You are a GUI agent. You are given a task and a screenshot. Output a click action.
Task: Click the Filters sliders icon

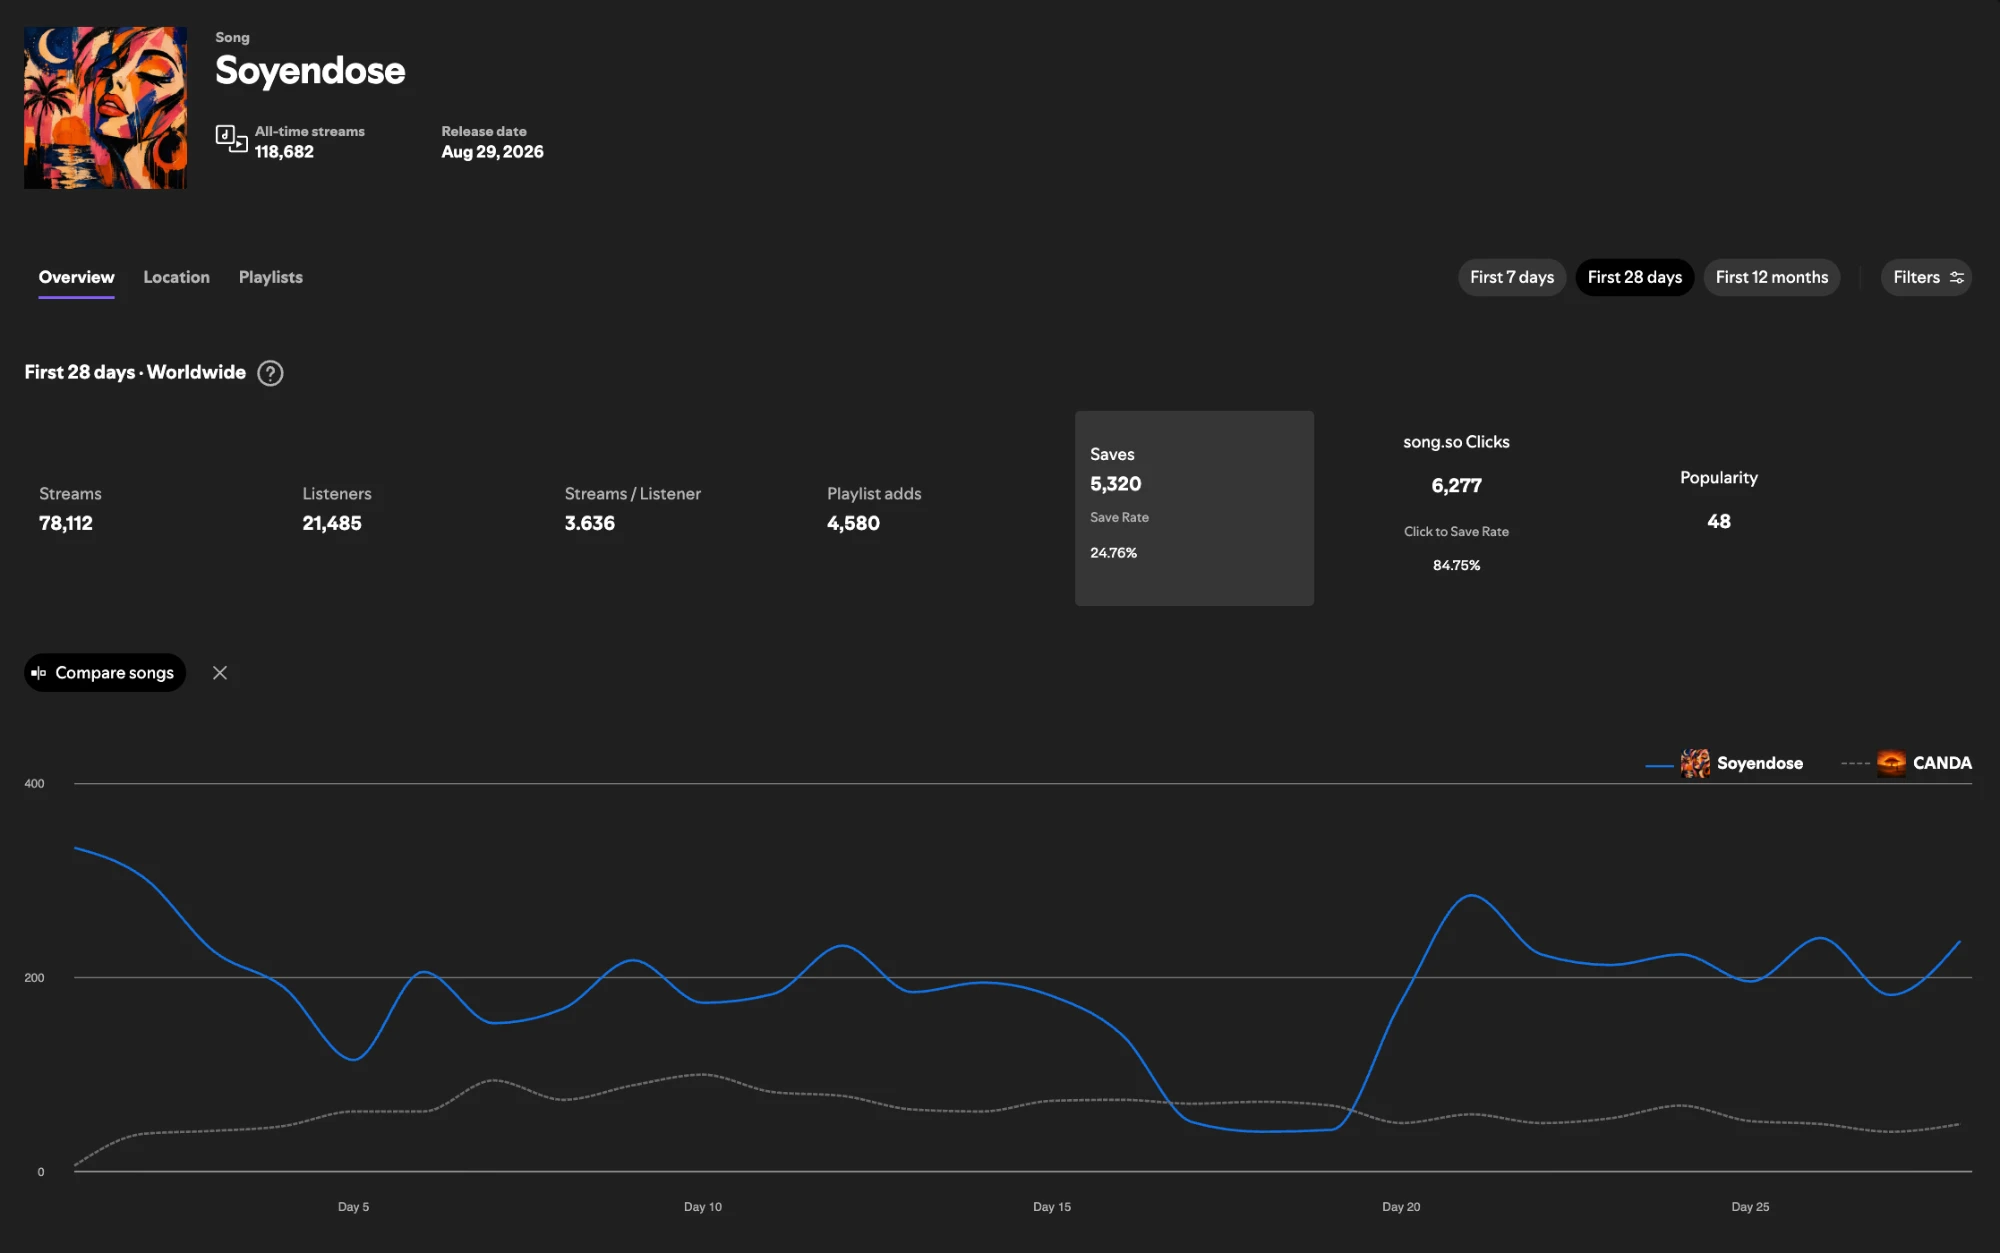tap(1957, 278)
